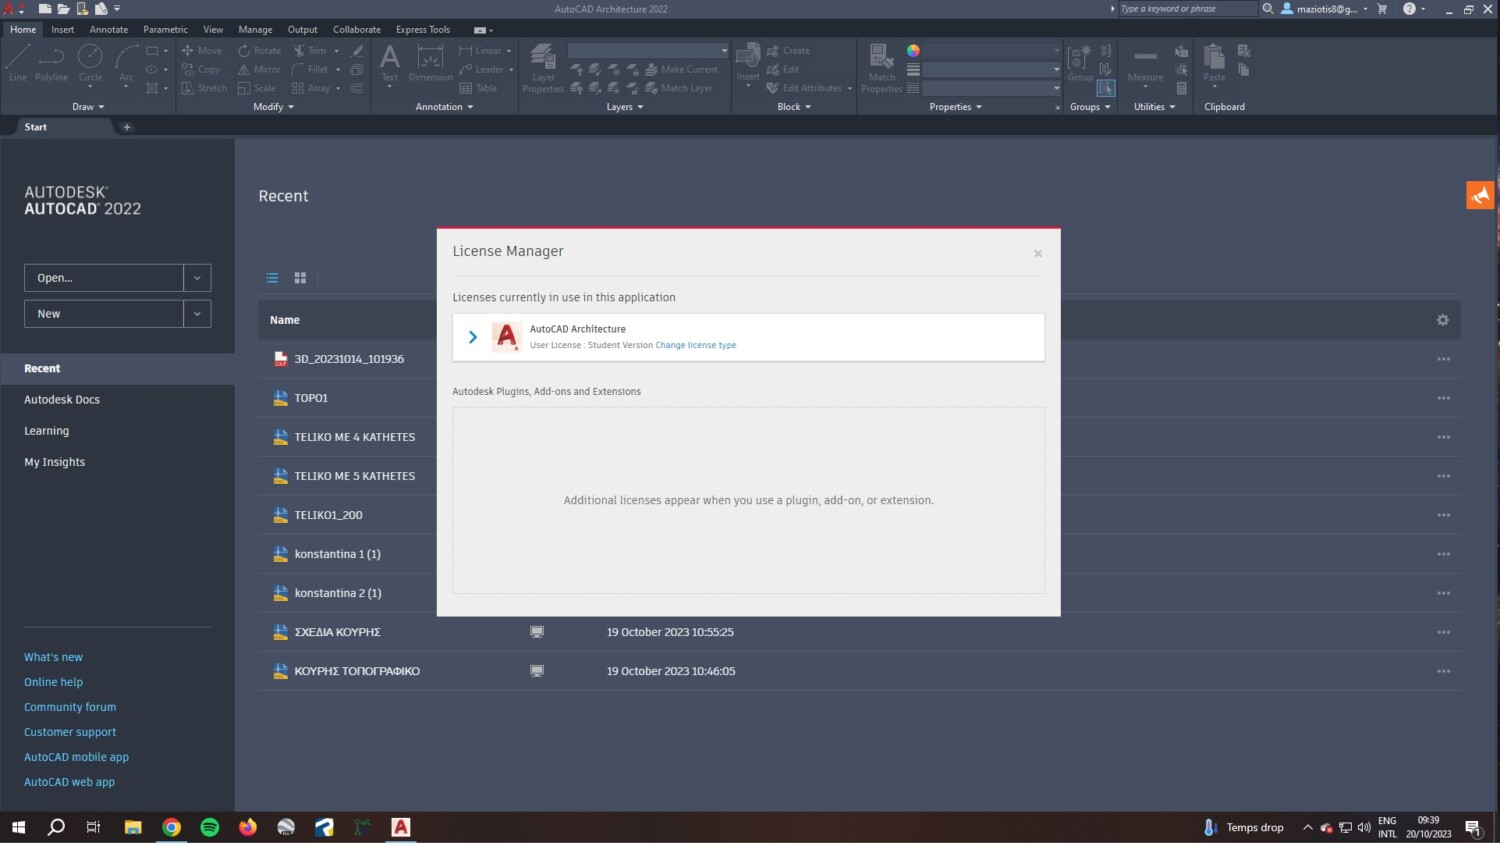Image resolution: width=1500 pixels, height=846 pixels.
Task: Switch Recent files to grid view
Action: tap(300, 278)
